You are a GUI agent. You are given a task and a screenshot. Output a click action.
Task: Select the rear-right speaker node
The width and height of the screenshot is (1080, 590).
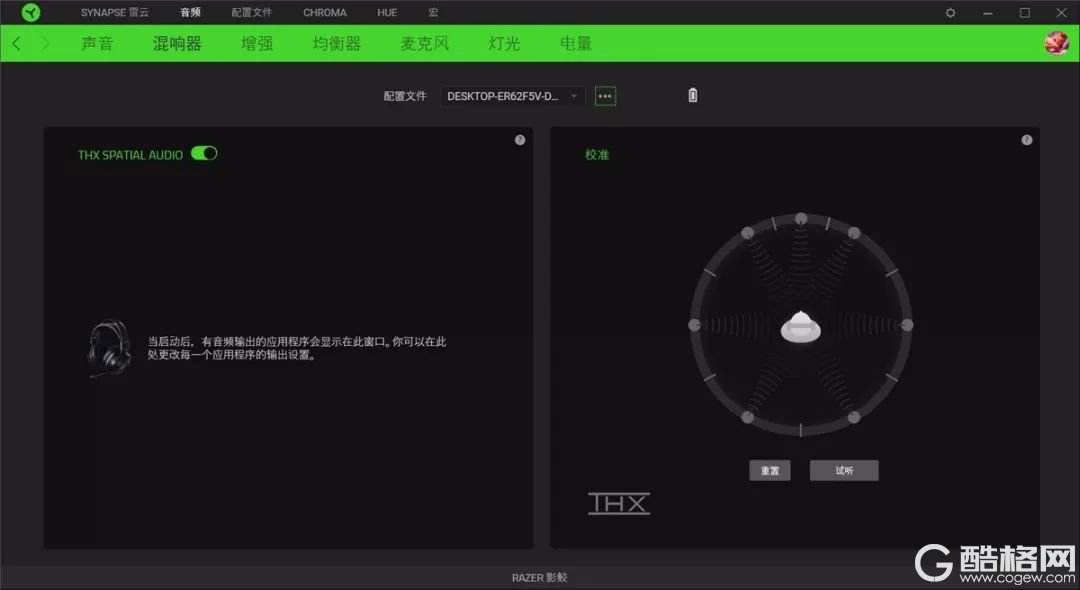pos(854,417)
